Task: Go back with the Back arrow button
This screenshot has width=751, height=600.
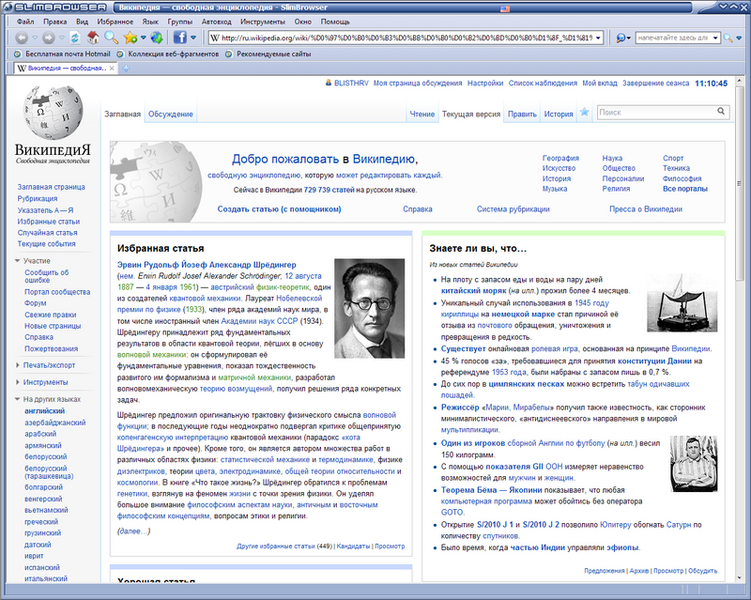Action: (21, 37)
